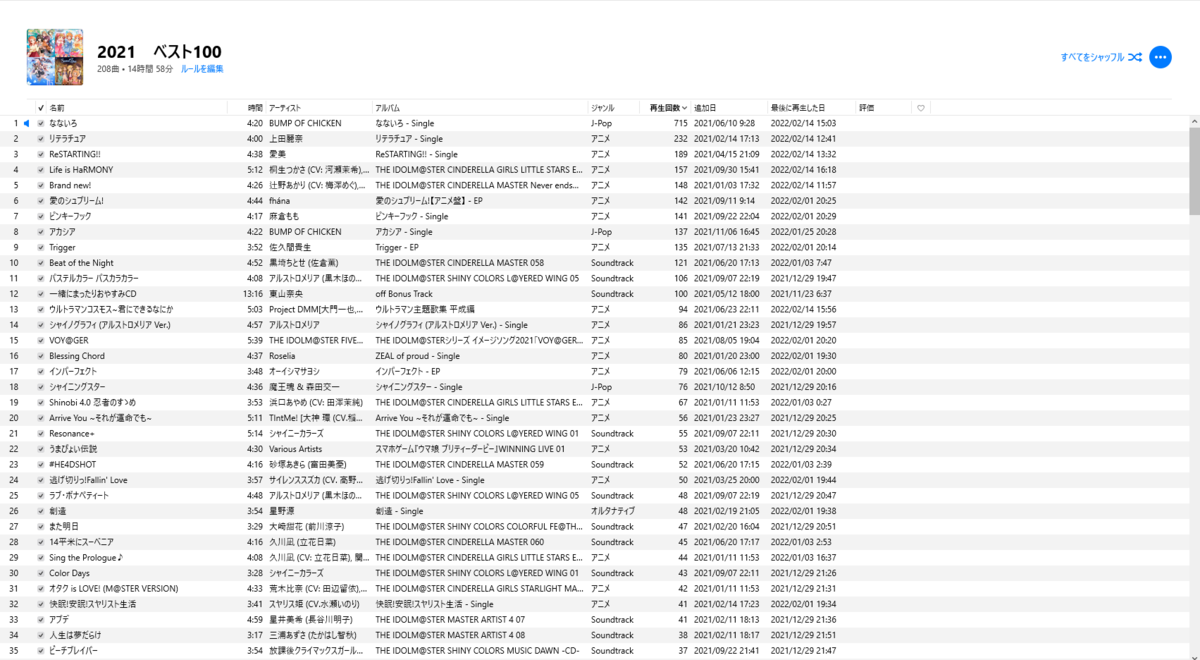
Task: Select the song 愛のシュプリーム!
Action: click(76, 201)
